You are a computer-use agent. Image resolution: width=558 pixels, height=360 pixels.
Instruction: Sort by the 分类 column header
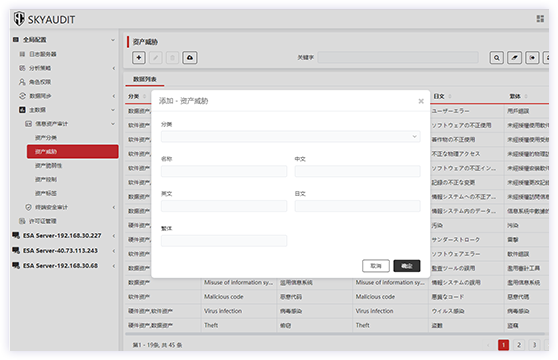137,96
